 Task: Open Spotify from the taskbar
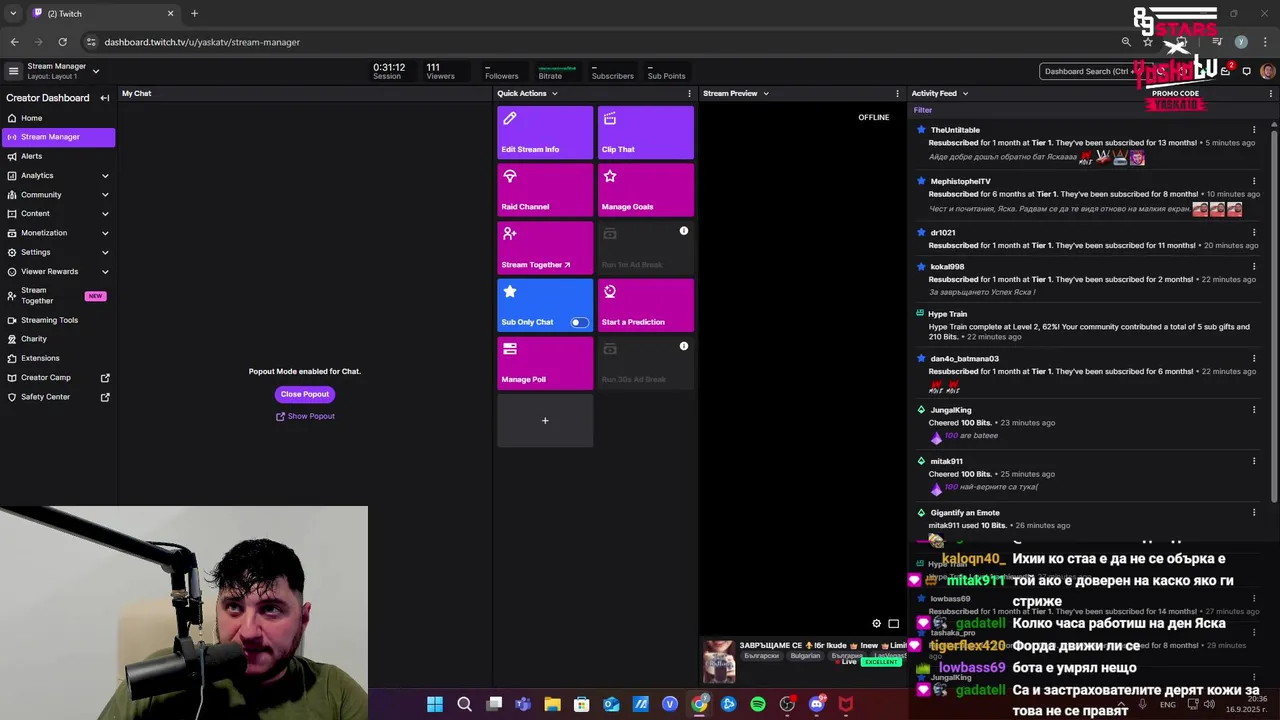(758, 704)
